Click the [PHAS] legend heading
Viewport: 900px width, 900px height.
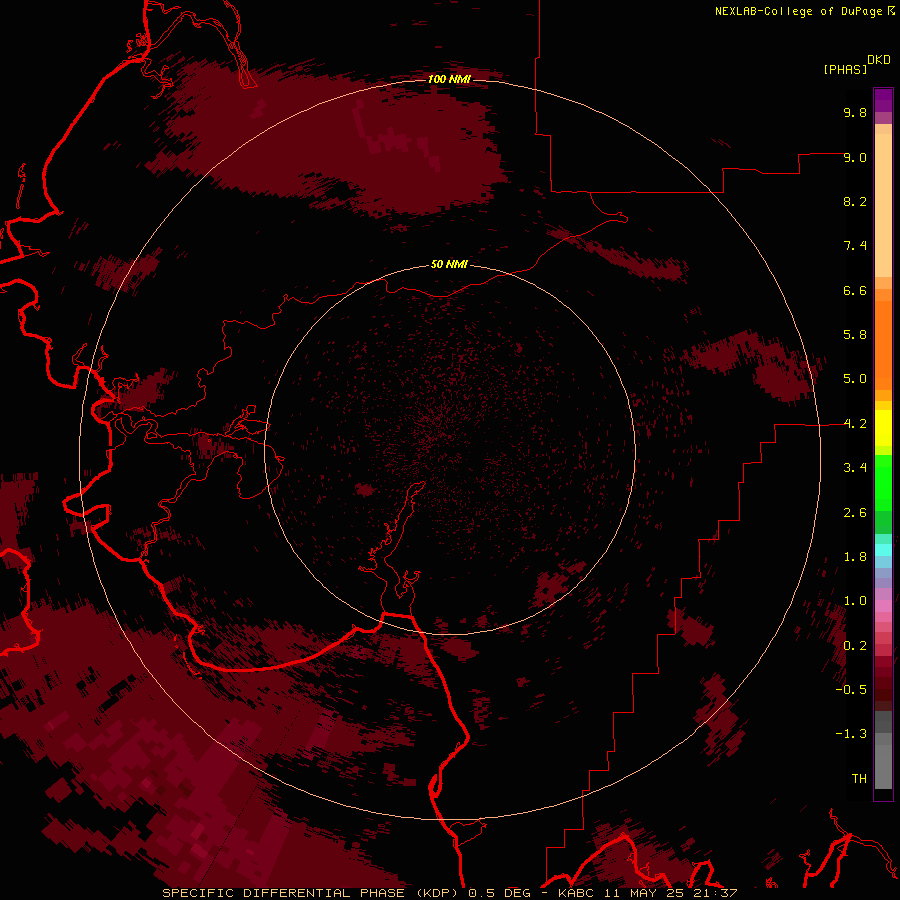[x=845, y=69]
